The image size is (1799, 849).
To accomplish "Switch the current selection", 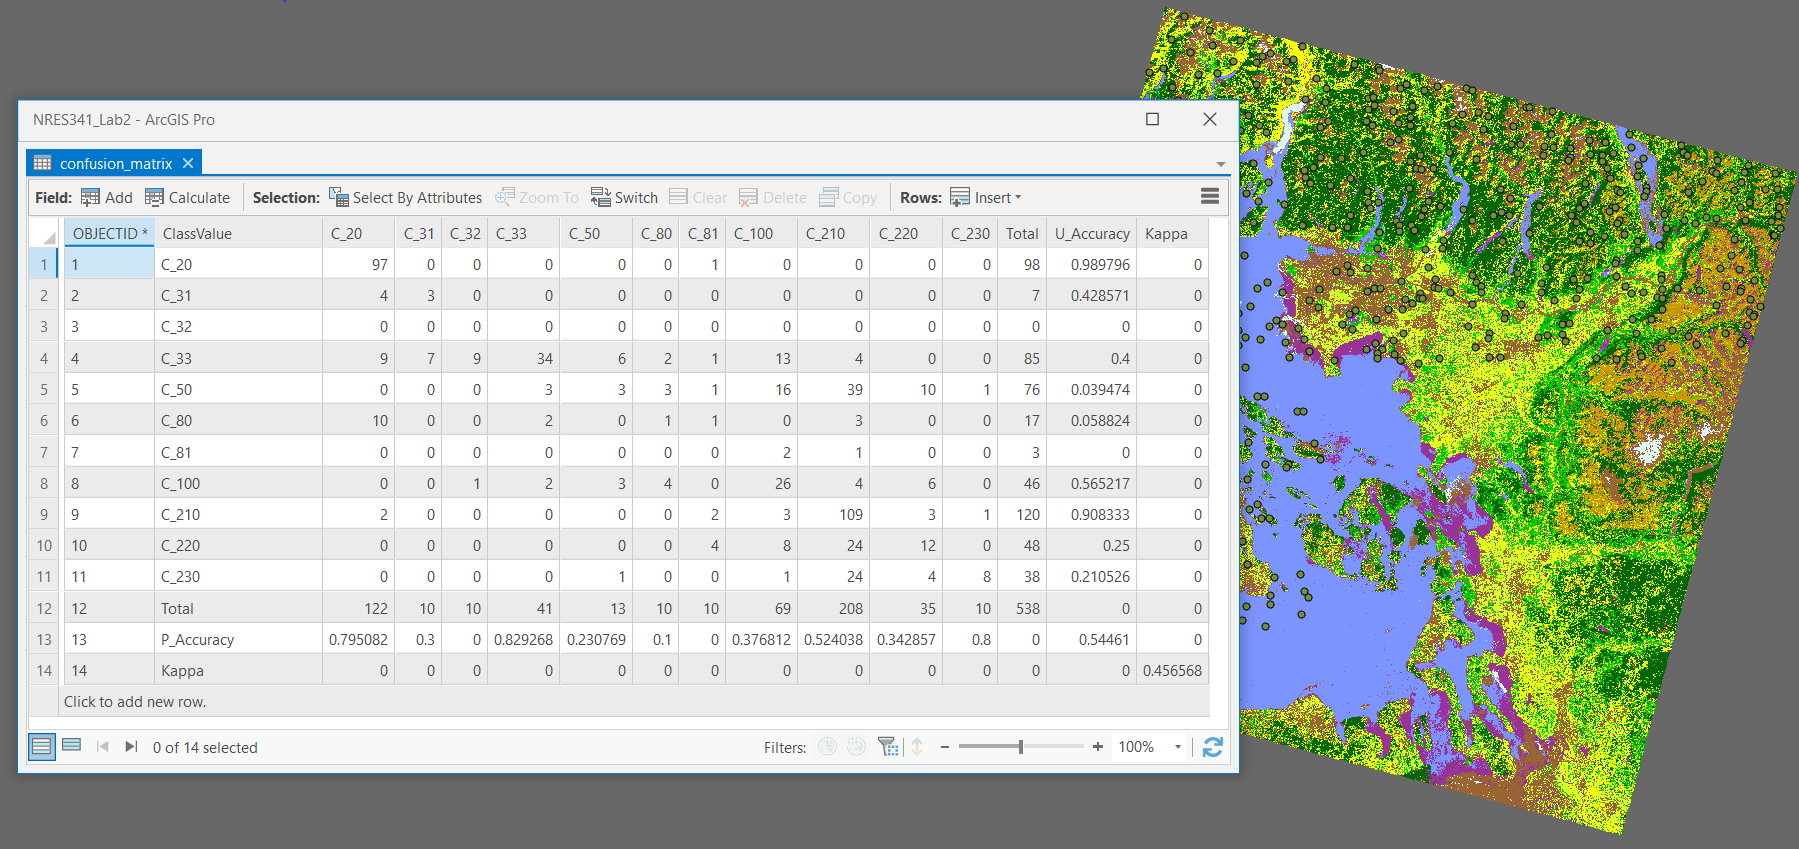I will click(624, 197).
